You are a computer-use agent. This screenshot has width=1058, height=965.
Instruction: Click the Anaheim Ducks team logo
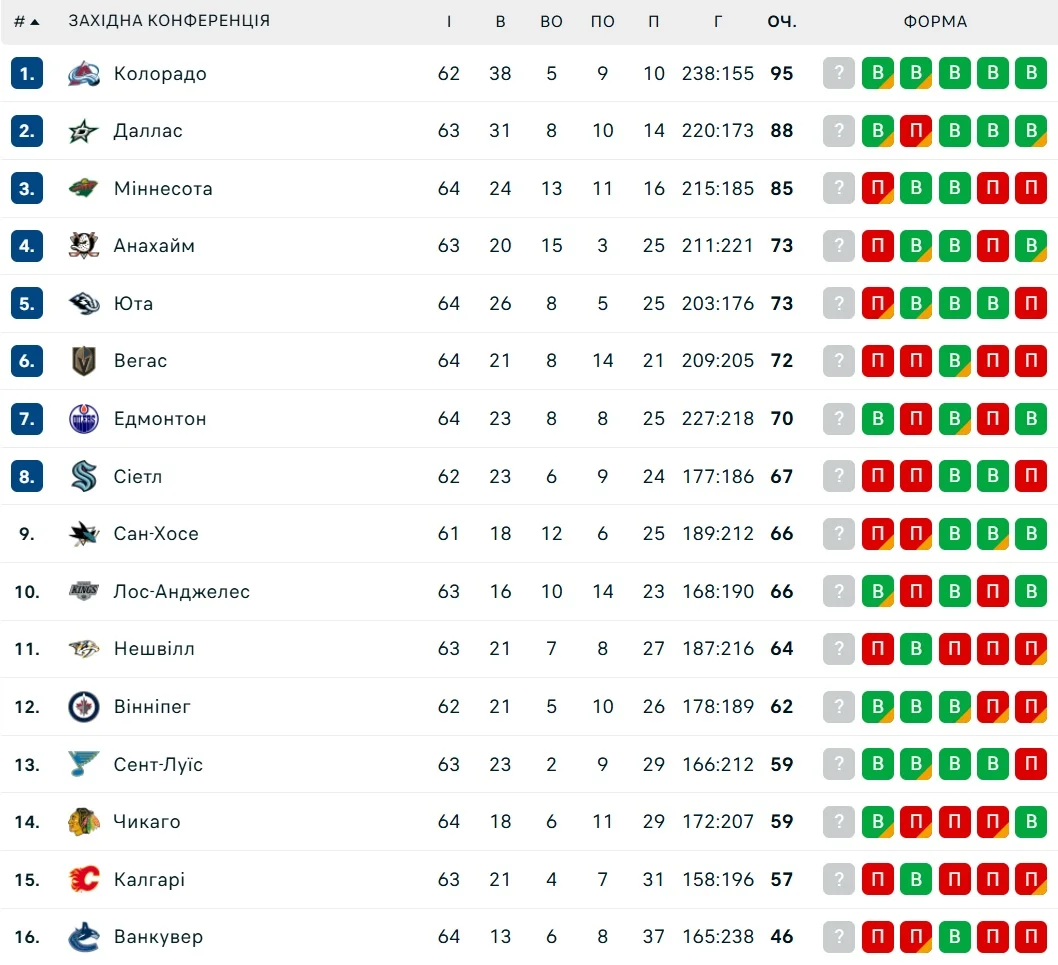[x=84, y=246]
